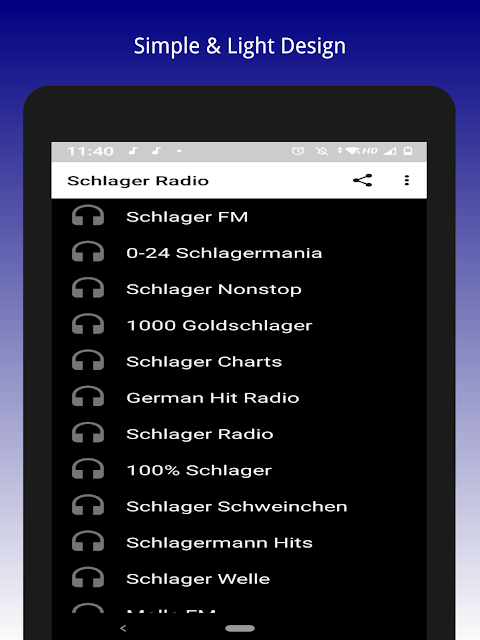The image size is (480, 640).
Task: Tap the home pill navigation handle
Action: pos(240,628)
